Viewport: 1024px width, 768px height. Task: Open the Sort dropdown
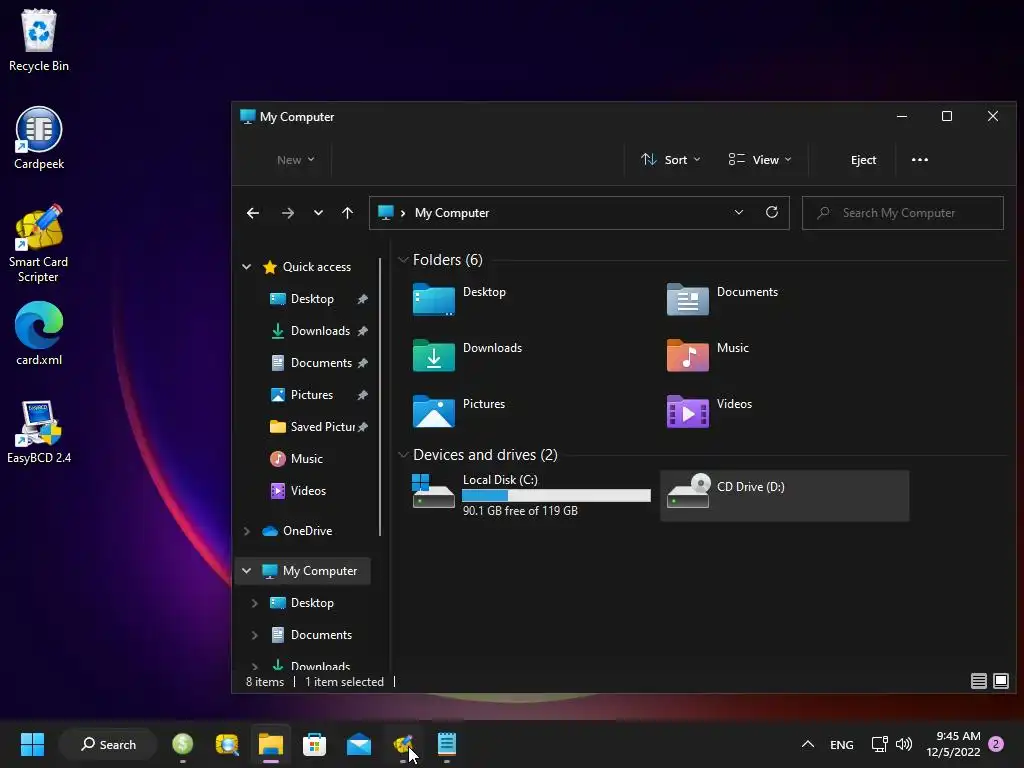click(671, 159)
